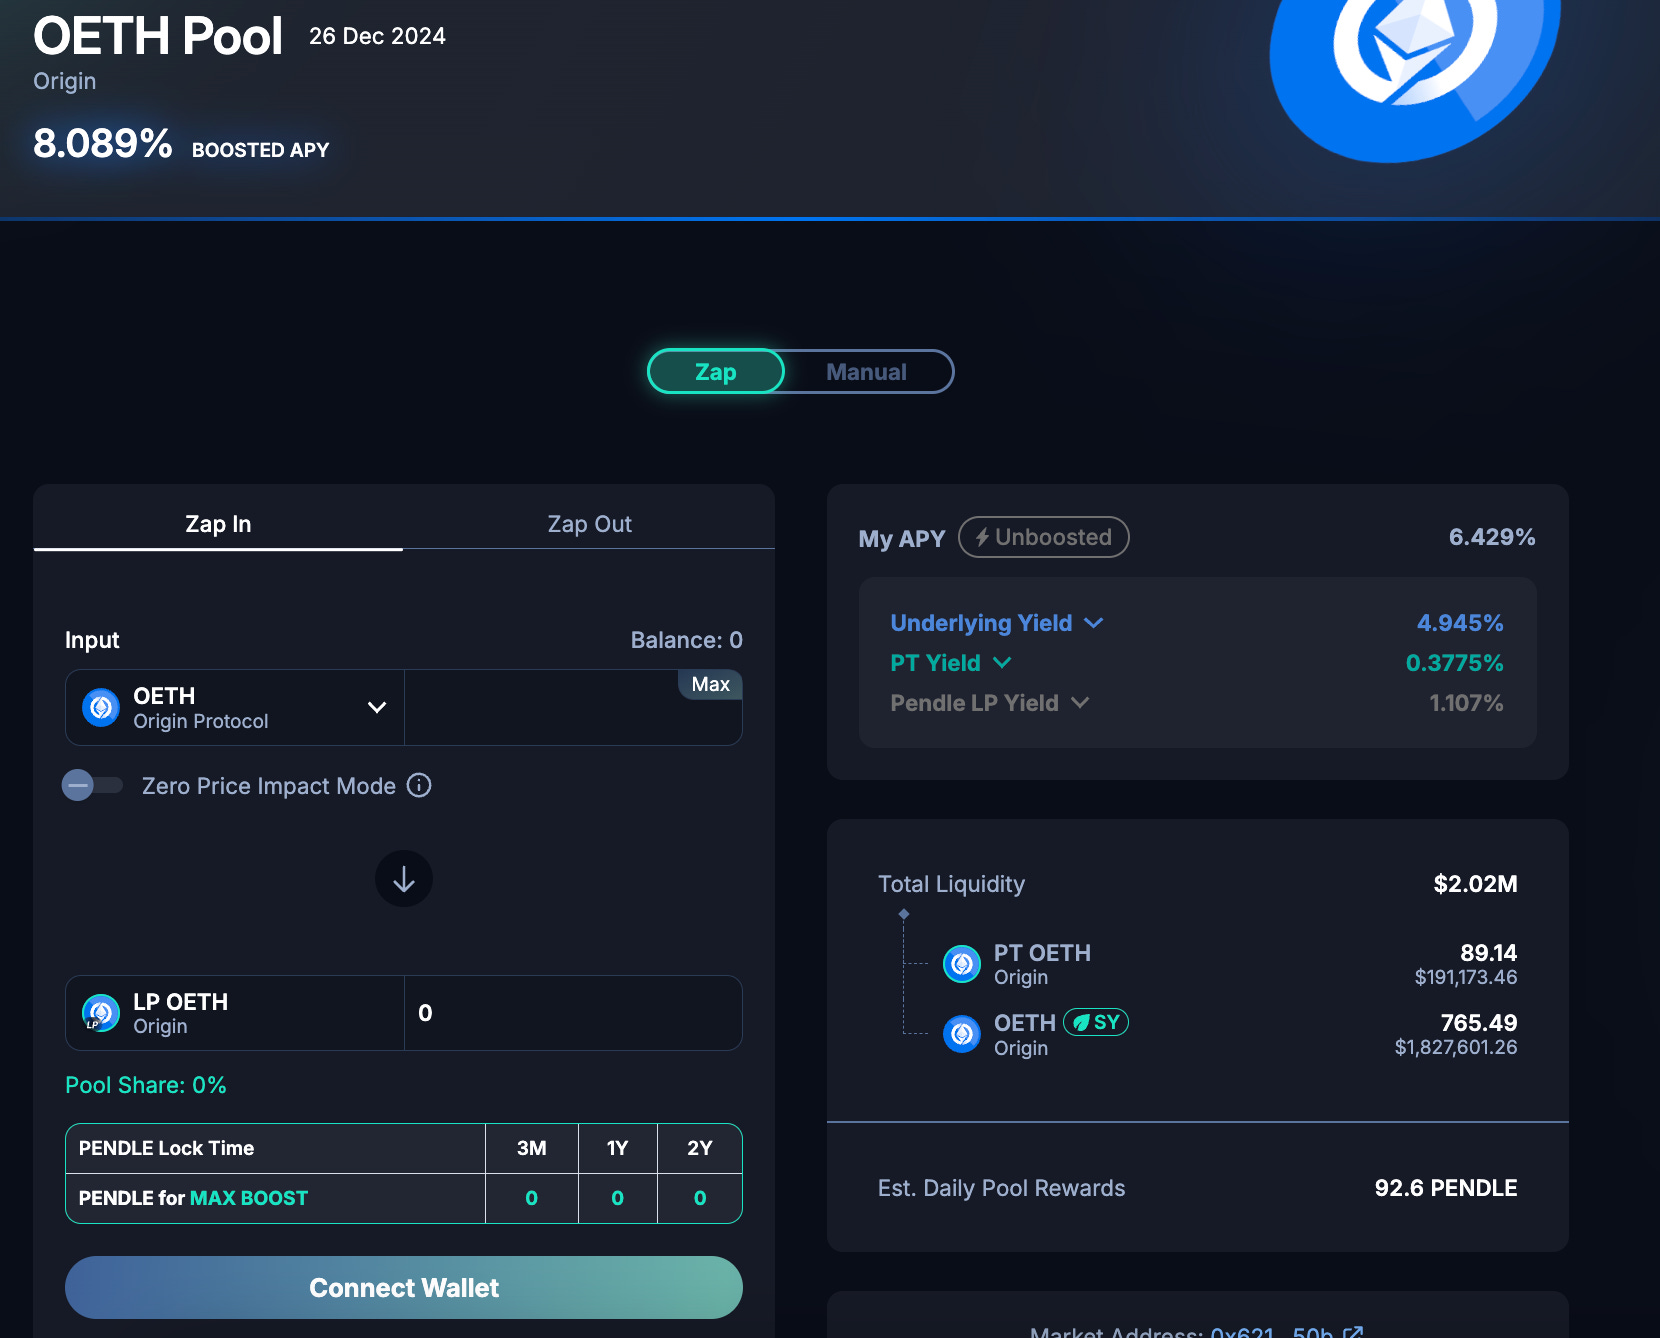The height and width of the screenshot is (1338, 1660).
Task: Click the $191,173.46 PT OETH value
Action: click(1466, 977)
